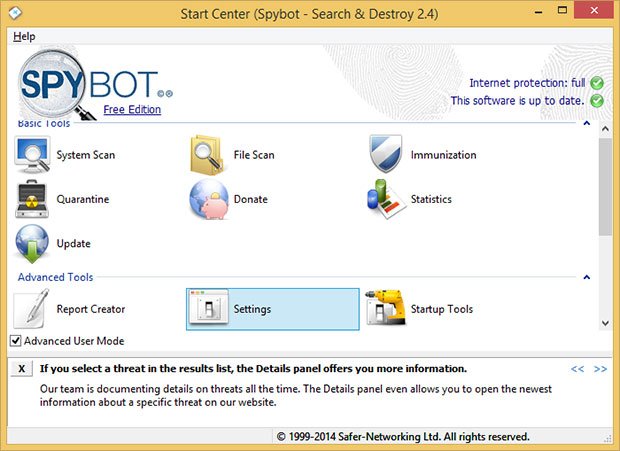Close the Start Center window
This screenshot has width=620, height=451.
pos(594,10)
